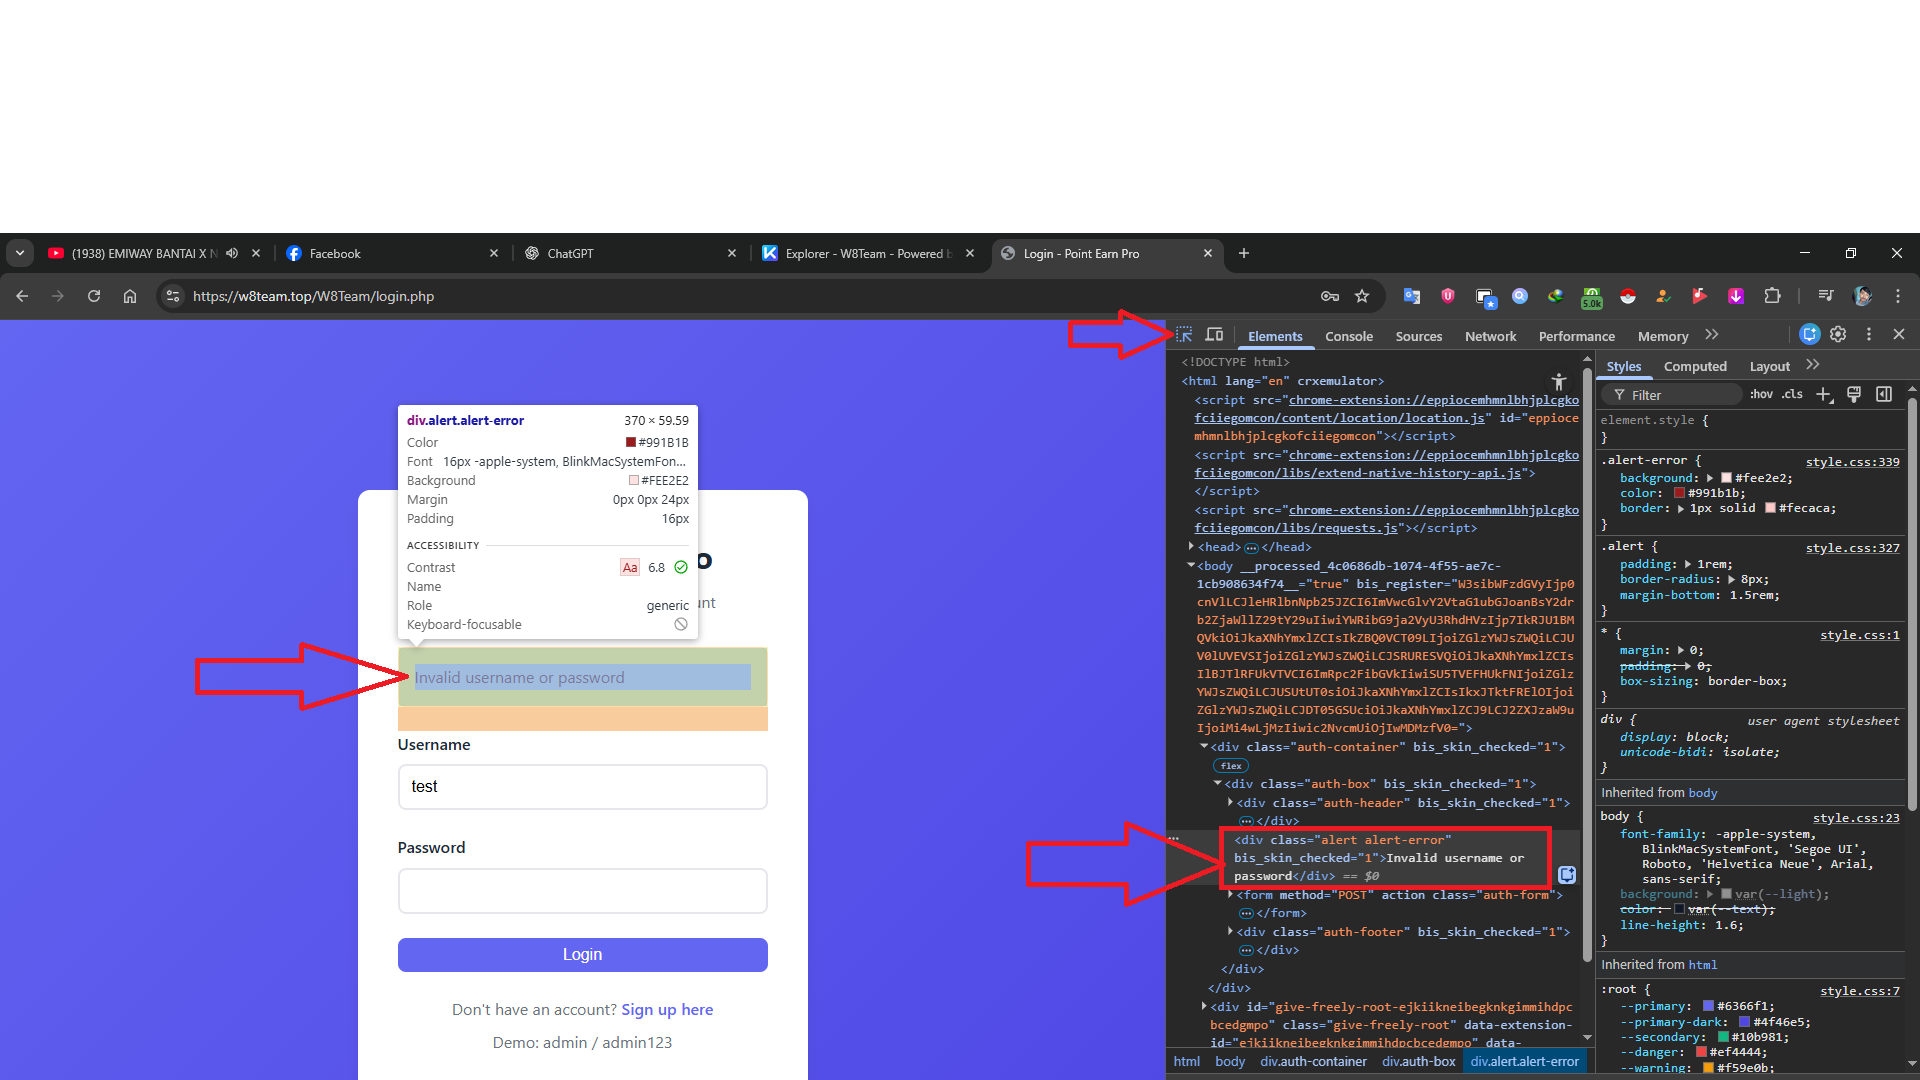
Task: Show more DevTools panel tabs
Action: click(1712, 335)
